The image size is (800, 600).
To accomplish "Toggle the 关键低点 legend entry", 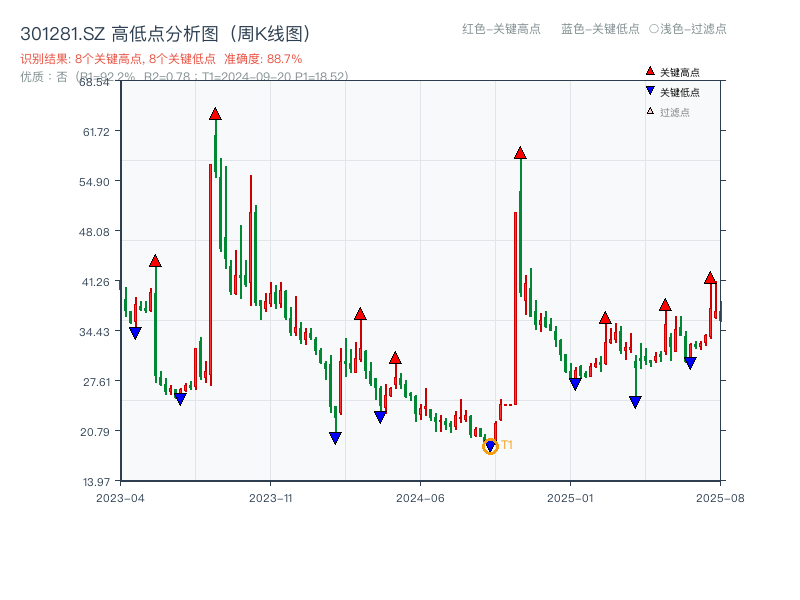I will pos(668,93).
